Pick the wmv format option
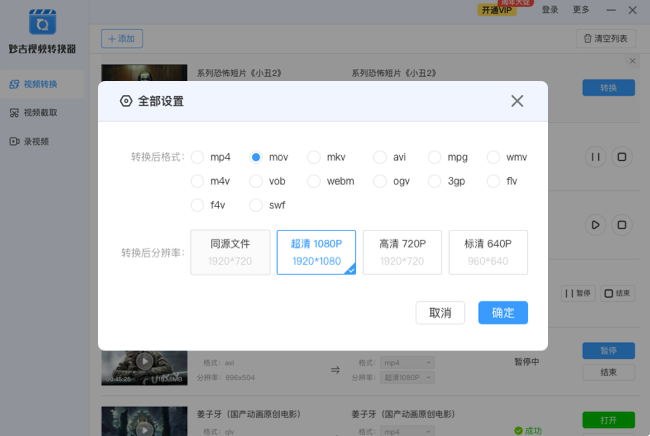 point(493,157)
